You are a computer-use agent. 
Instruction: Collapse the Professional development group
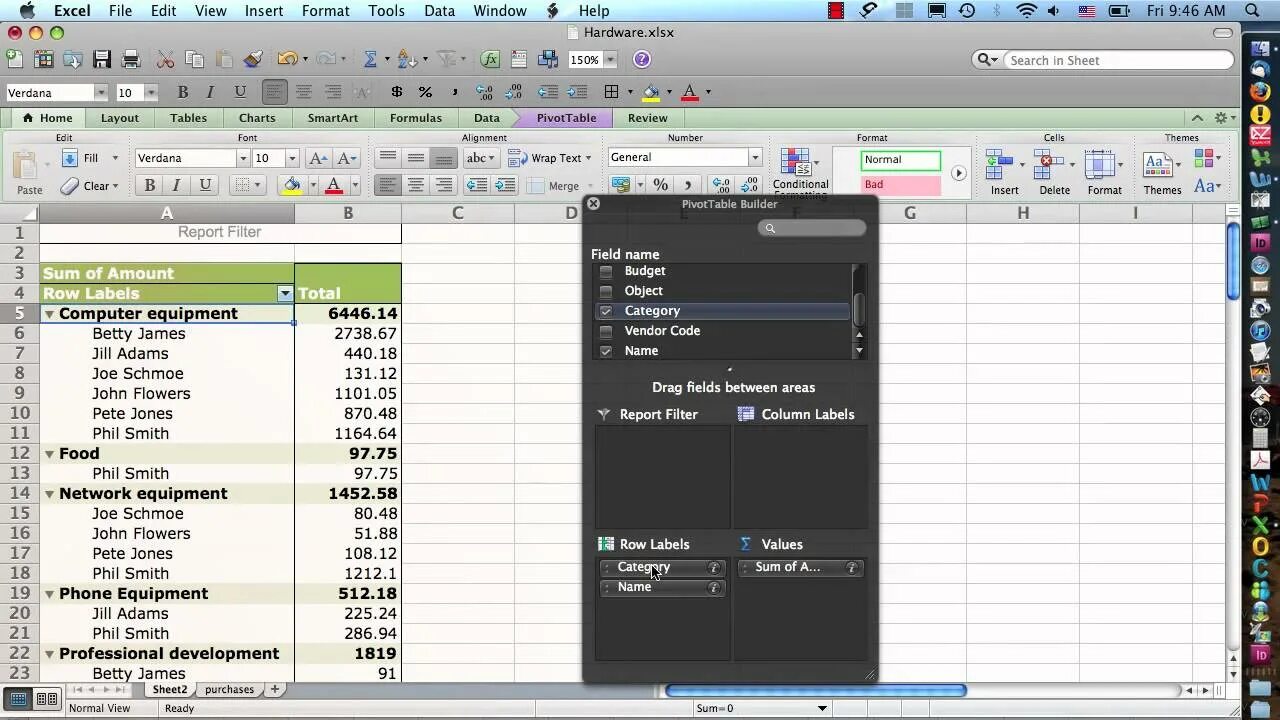point(49,654)
